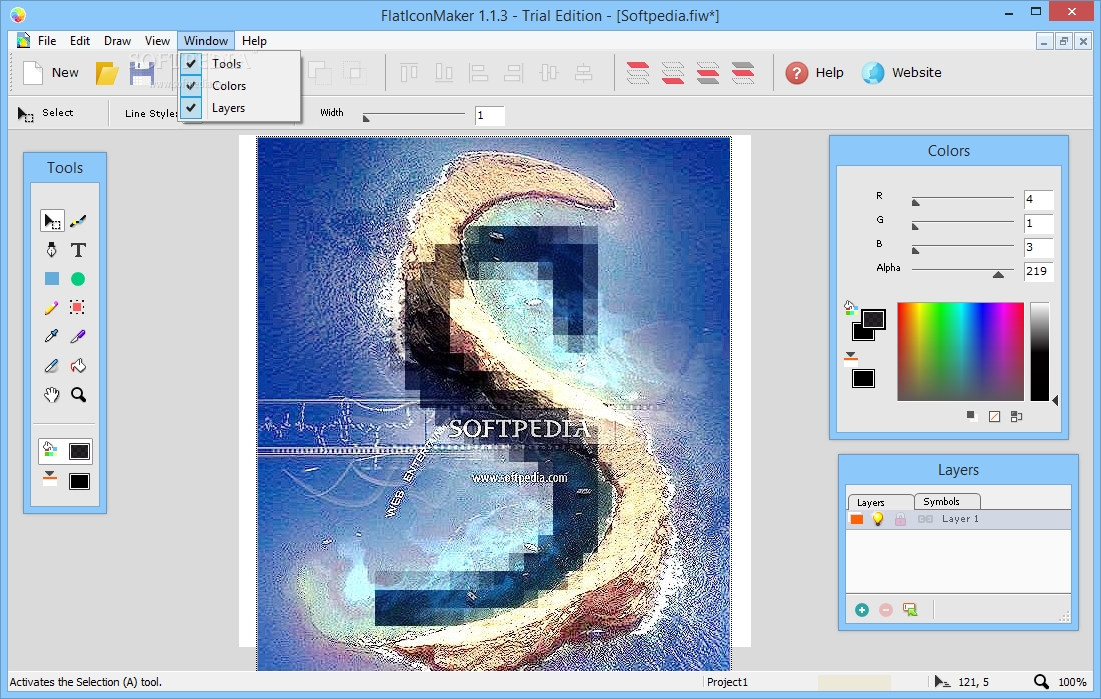Click the brightness gradient bar
The image size is (1101, 699).
pyautogui.click(x=1040, y=351)
